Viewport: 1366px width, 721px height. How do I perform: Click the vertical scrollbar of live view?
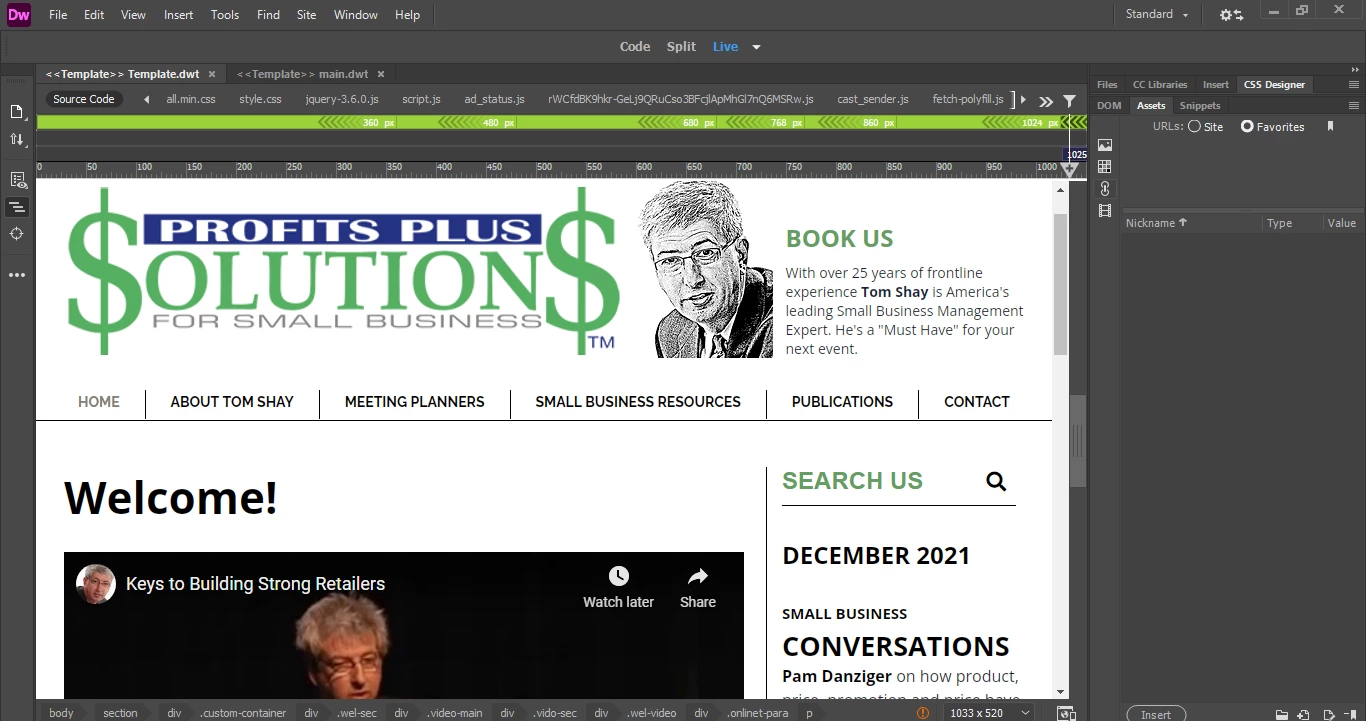point(1061,284)
